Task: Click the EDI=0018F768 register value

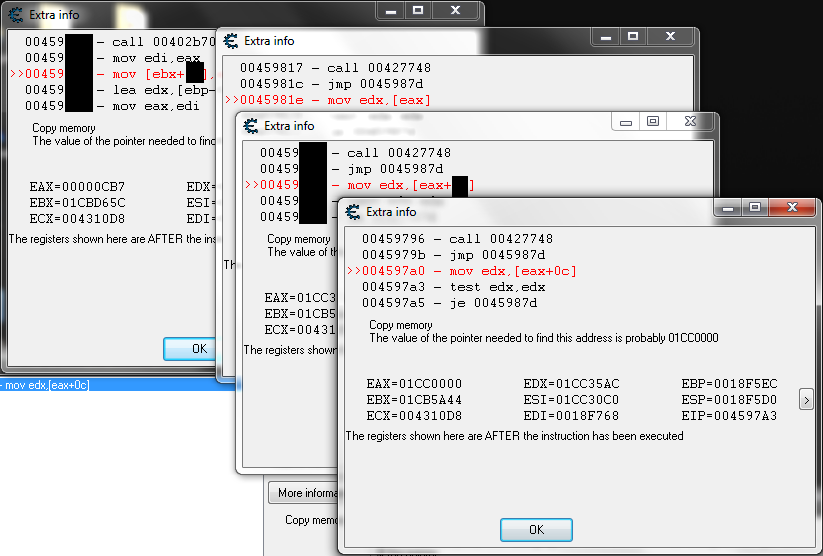Action: click(x=571, y=416)
